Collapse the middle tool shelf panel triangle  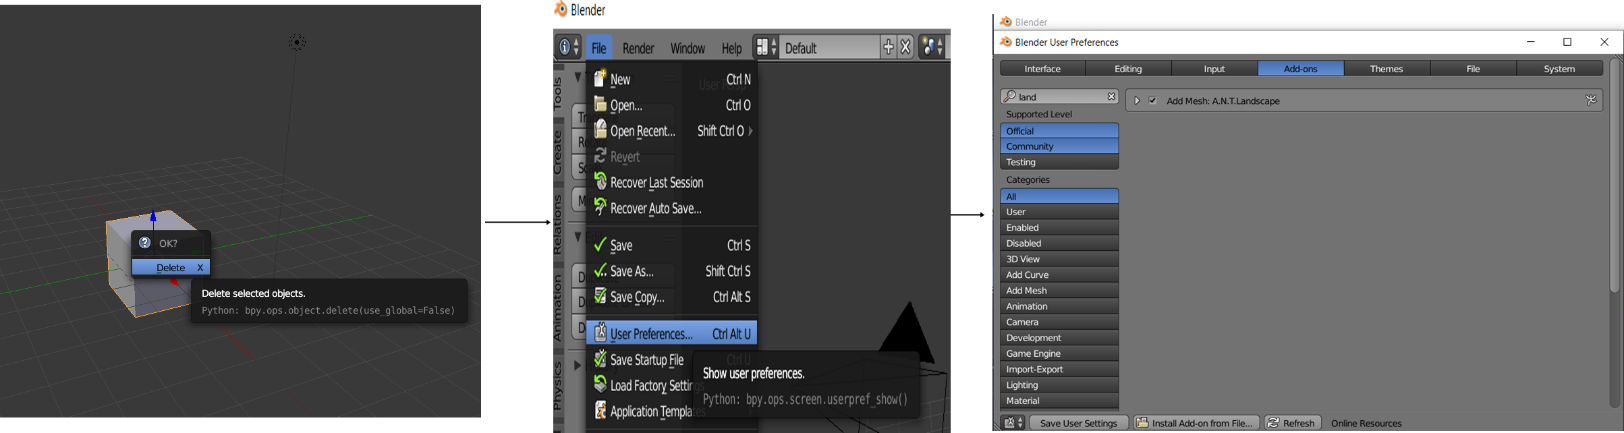coord(577,236)
